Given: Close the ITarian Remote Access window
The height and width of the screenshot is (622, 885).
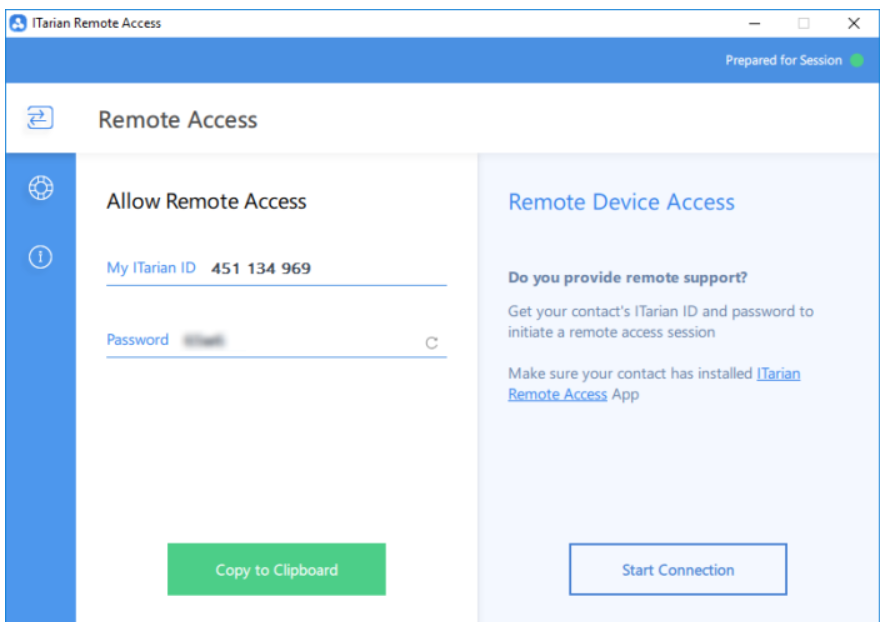Looking at the screenshot, I should (853, 23).
